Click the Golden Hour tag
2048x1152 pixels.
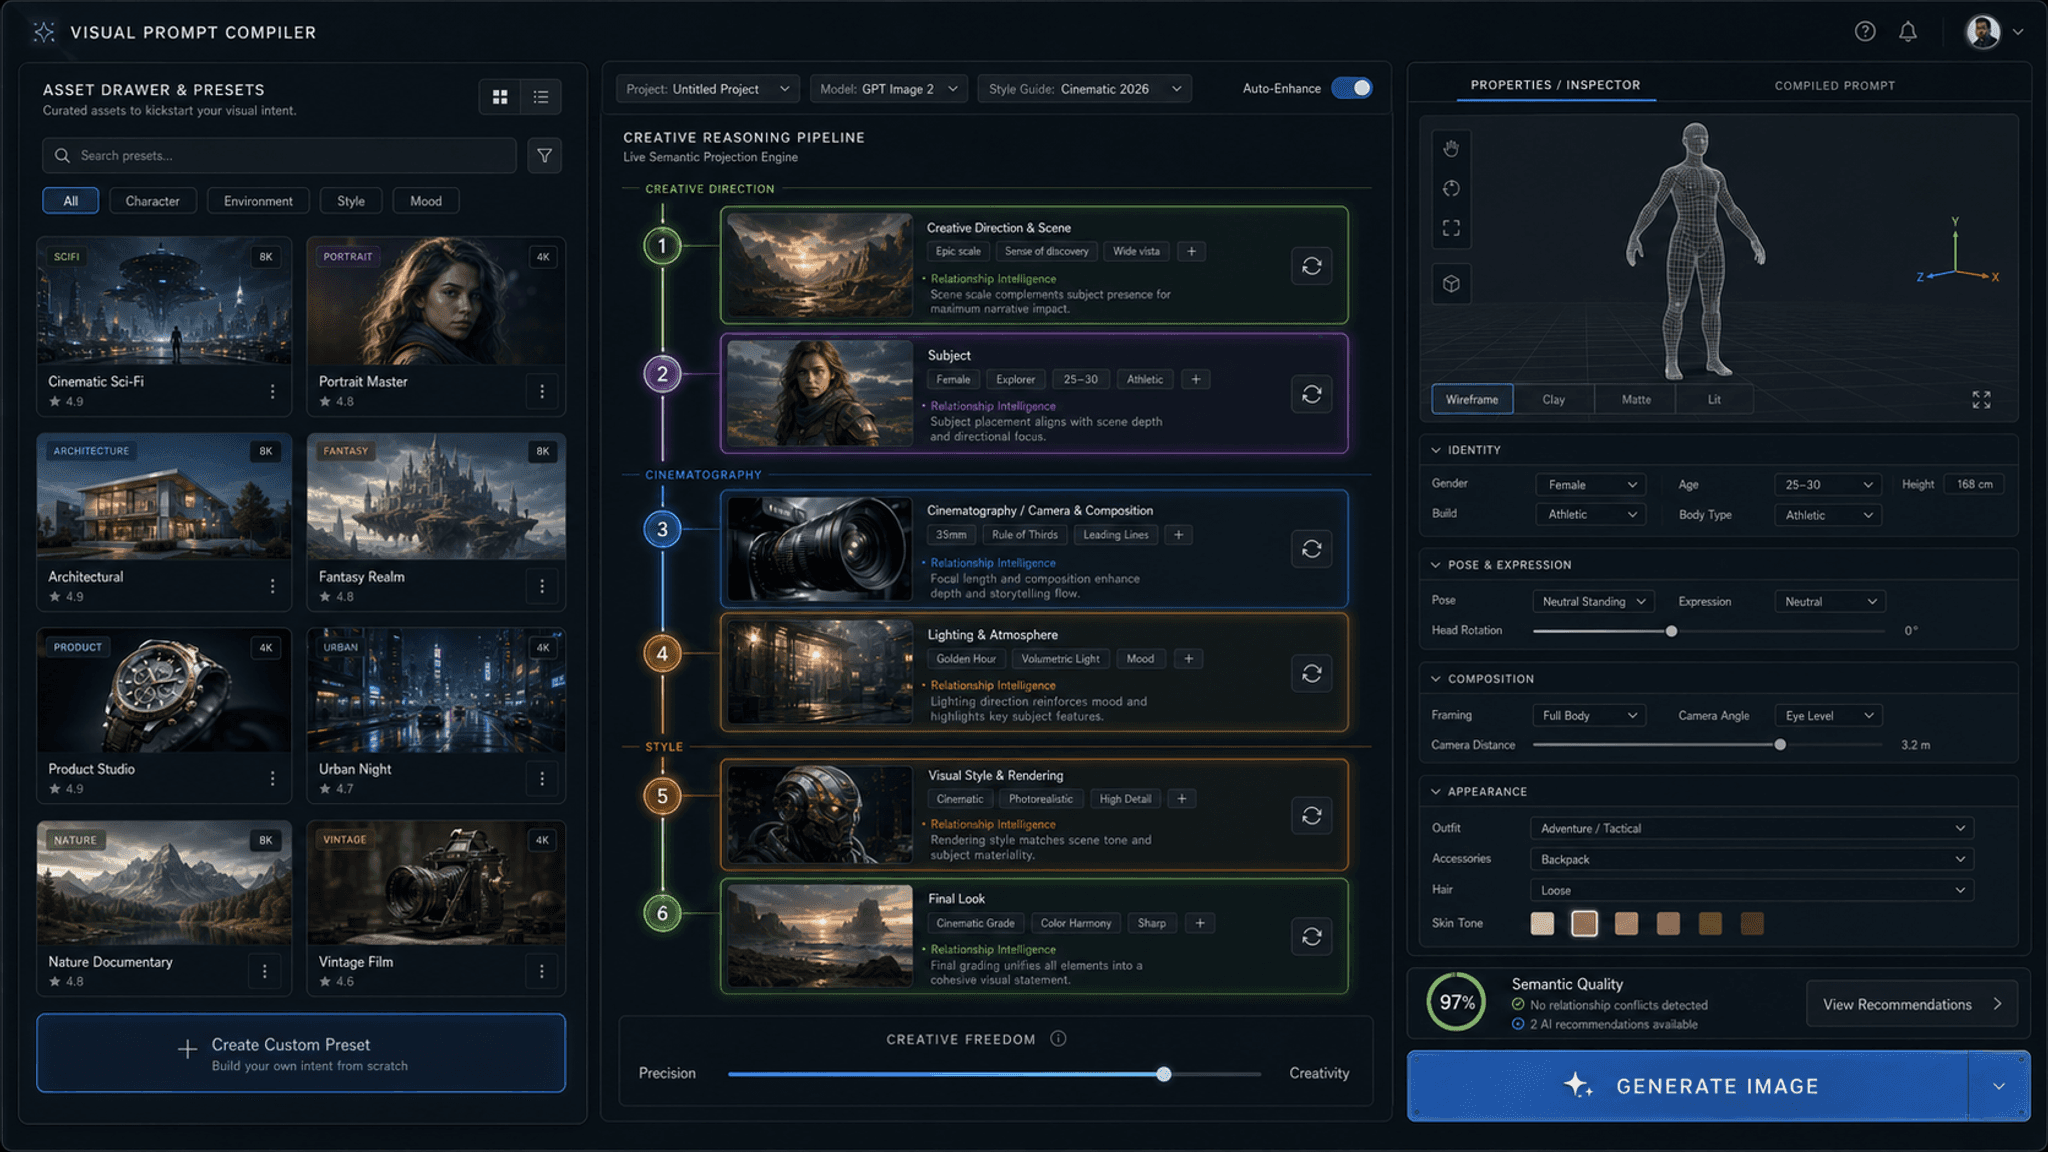point(966,659)
